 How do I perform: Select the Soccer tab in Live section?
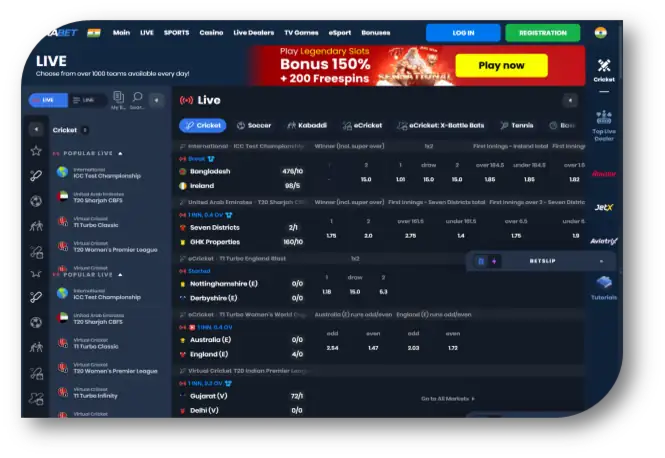[254, 126]
